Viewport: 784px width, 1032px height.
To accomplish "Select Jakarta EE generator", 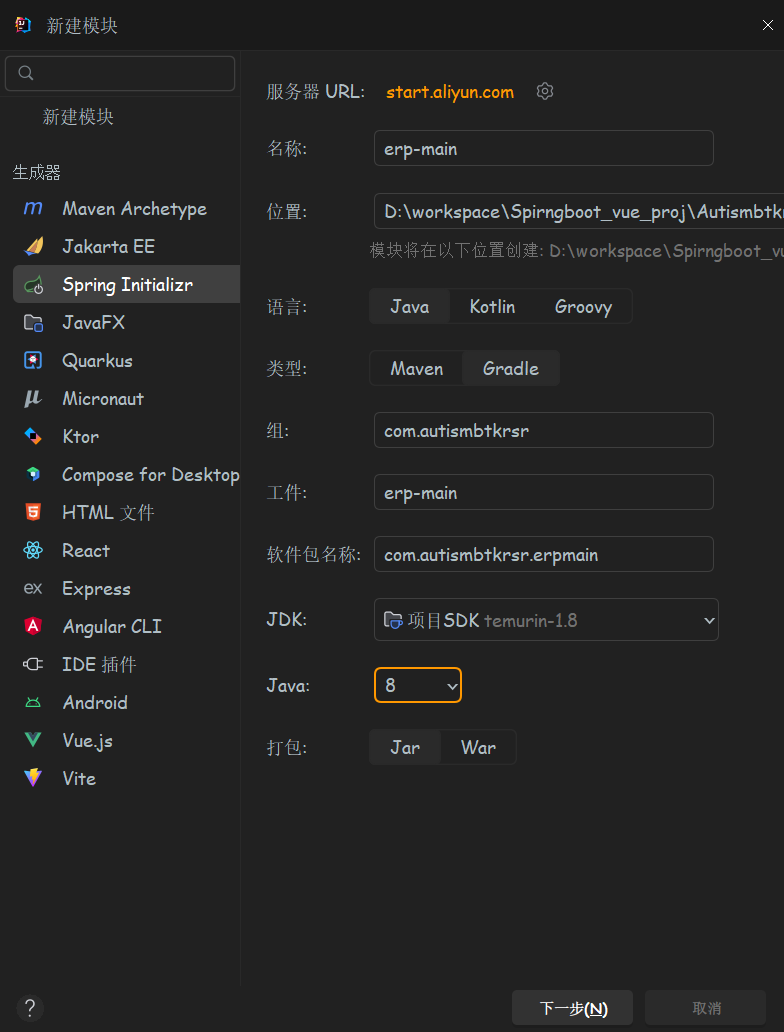I will click(126, 246).
